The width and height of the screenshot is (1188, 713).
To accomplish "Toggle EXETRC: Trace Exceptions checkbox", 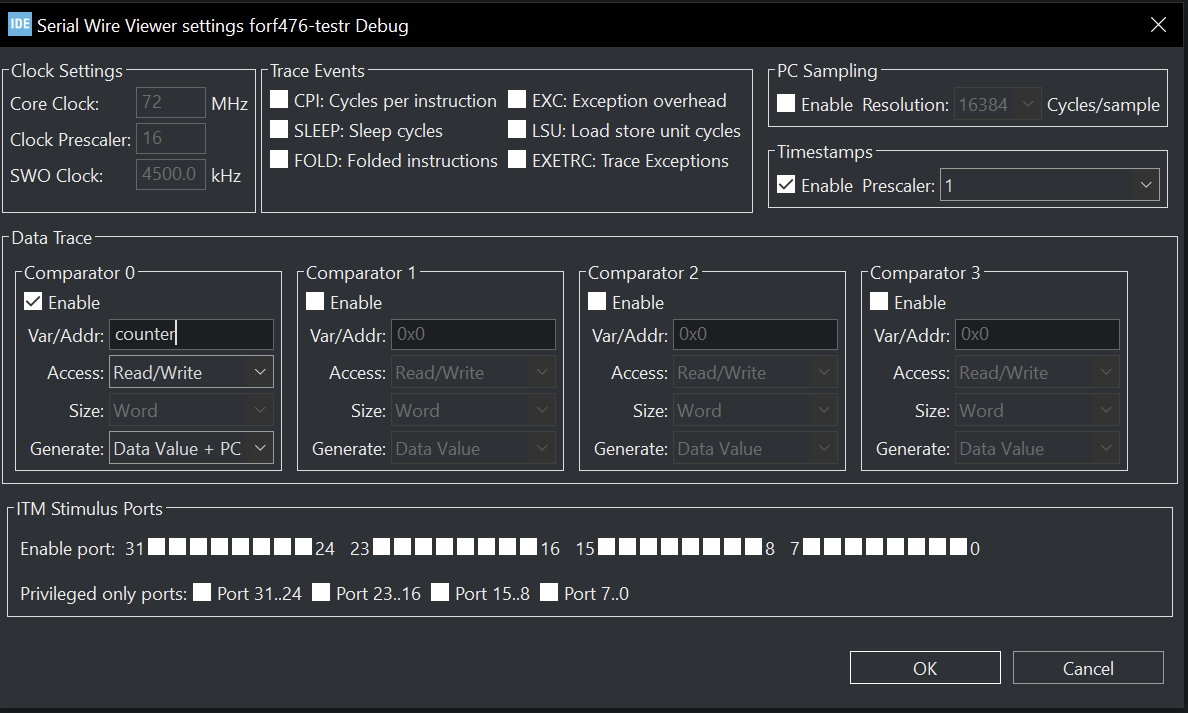I will click(517, 159).
